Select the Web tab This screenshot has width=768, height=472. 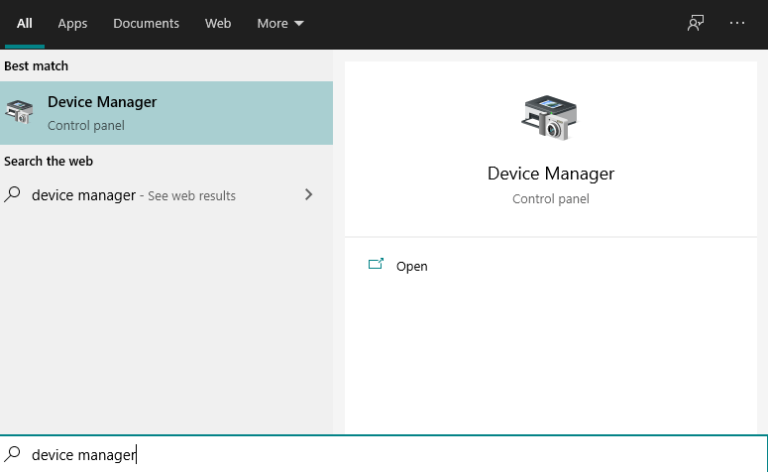pos(218,23)
